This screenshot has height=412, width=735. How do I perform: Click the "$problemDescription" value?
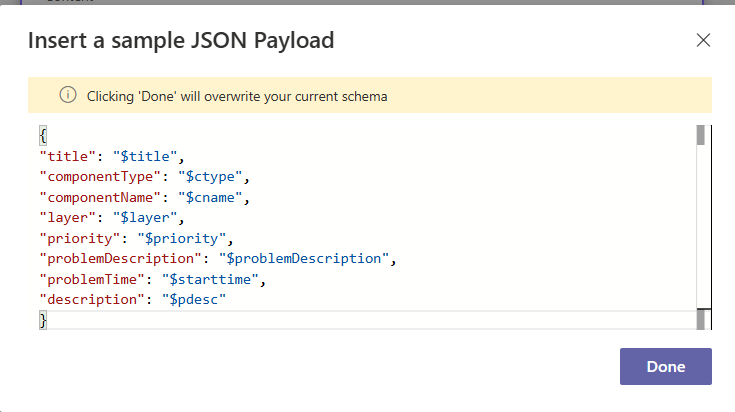click(303, 258)
